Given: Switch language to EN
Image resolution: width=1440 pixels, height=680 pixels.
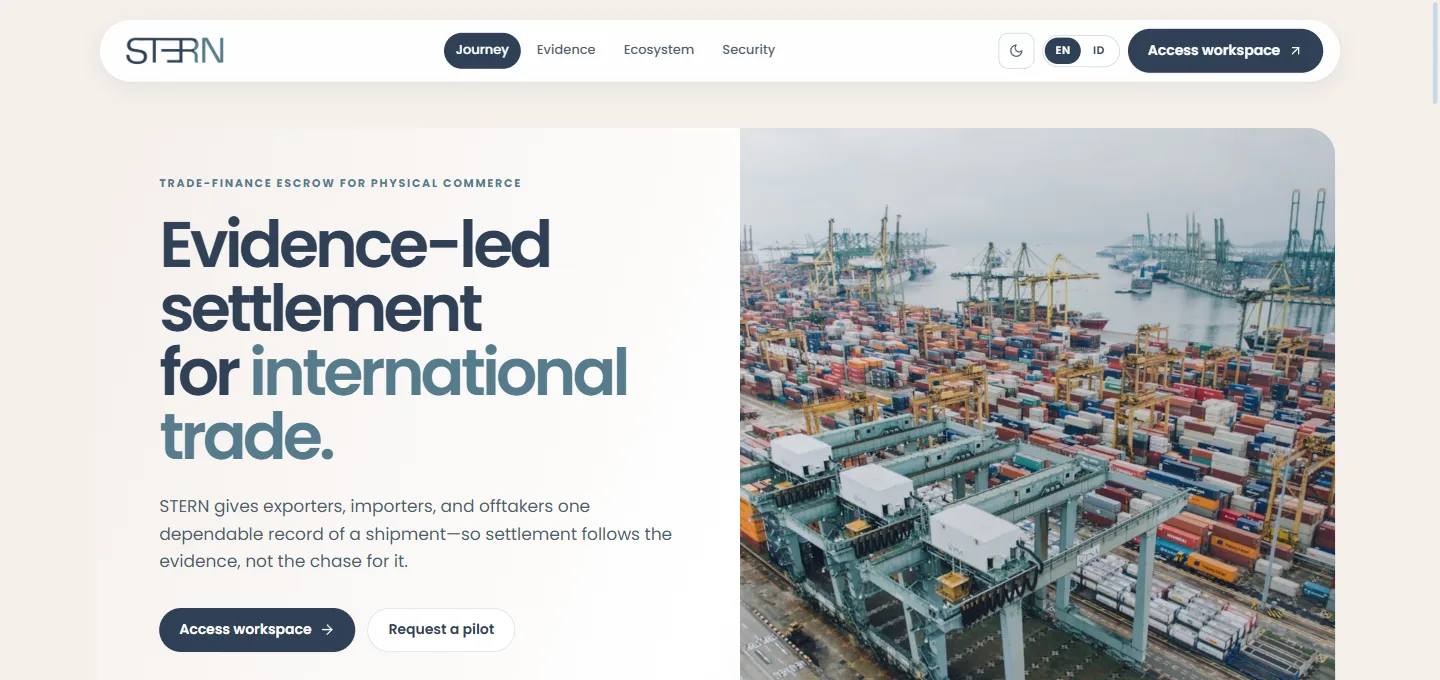Looking at the screenshot, I should pyautogui.click(x=1062, y=50).
